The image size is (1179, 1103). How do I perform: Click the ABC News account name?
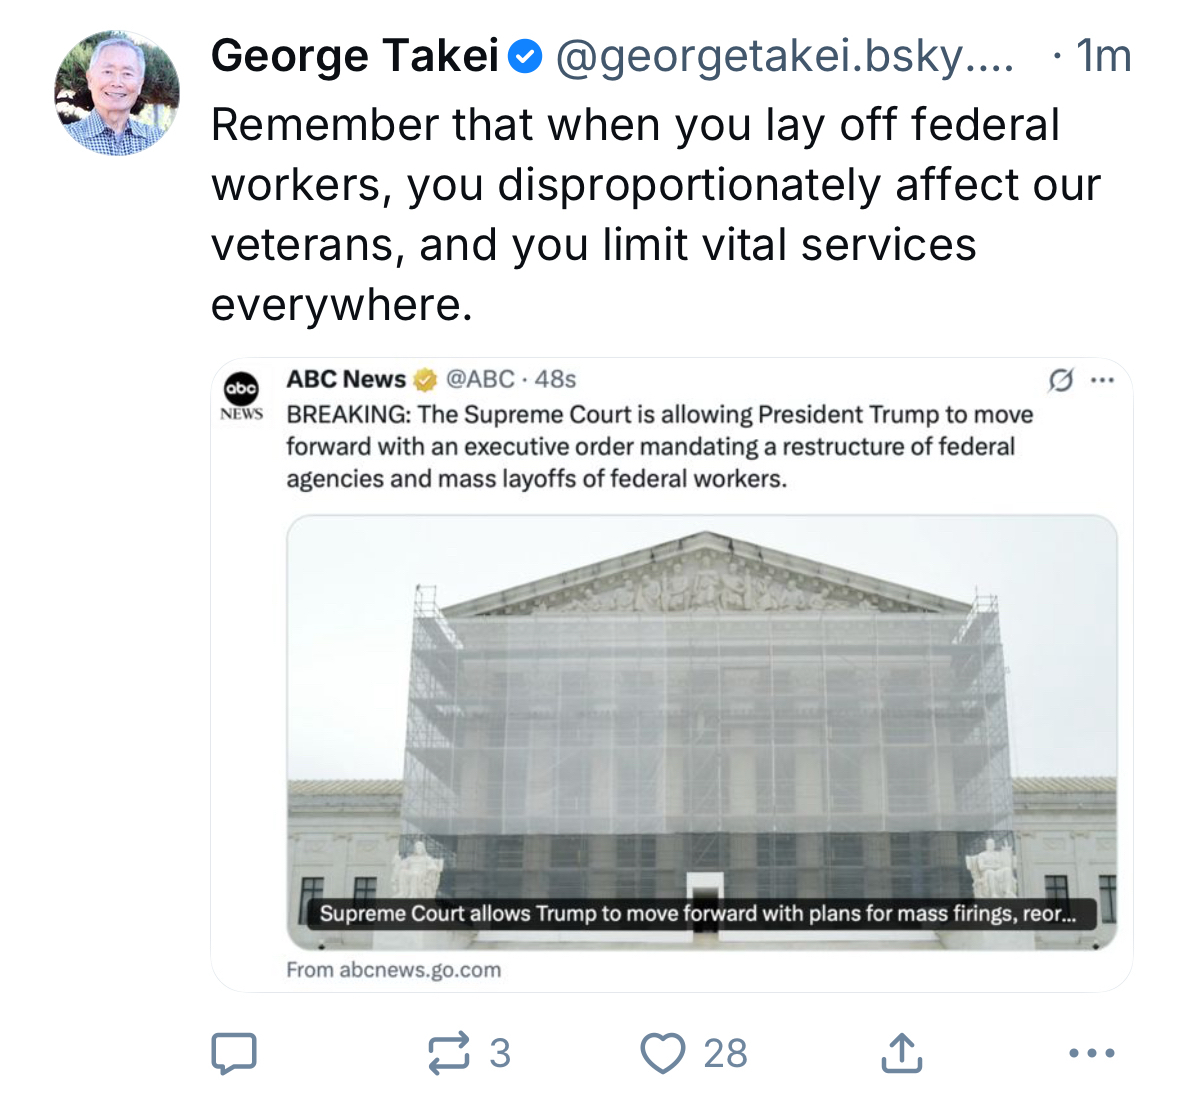(x=346, y=380)
